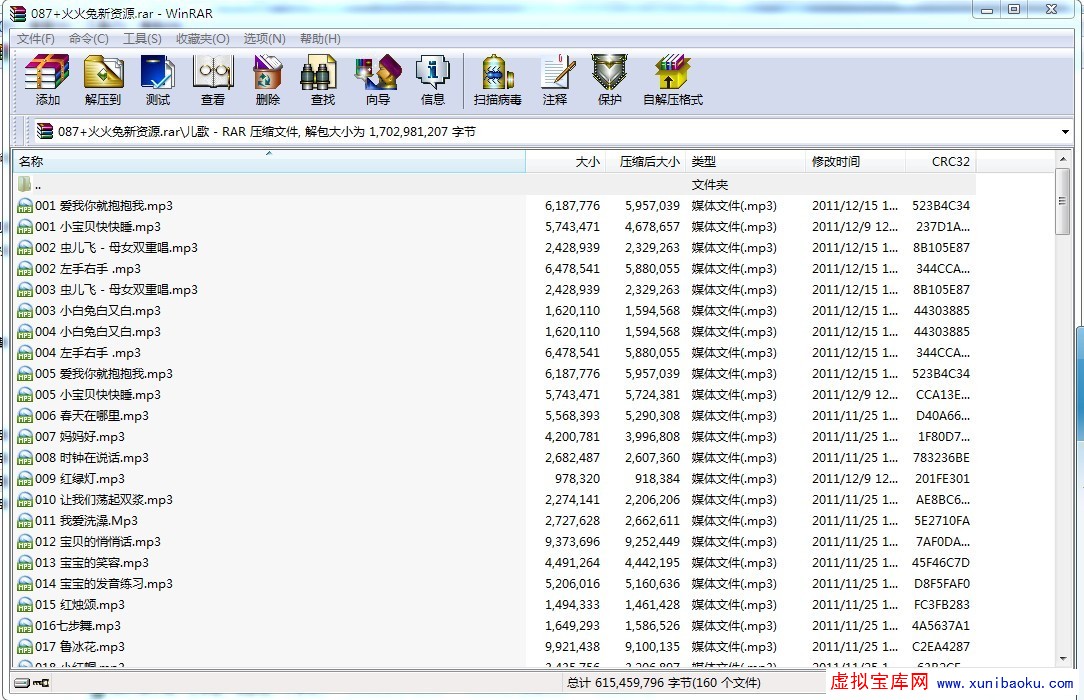Launch the 向导 (Wizard) icon
Image resolution: width=1084 pixels, height=700 pixels.
[377, 80]
